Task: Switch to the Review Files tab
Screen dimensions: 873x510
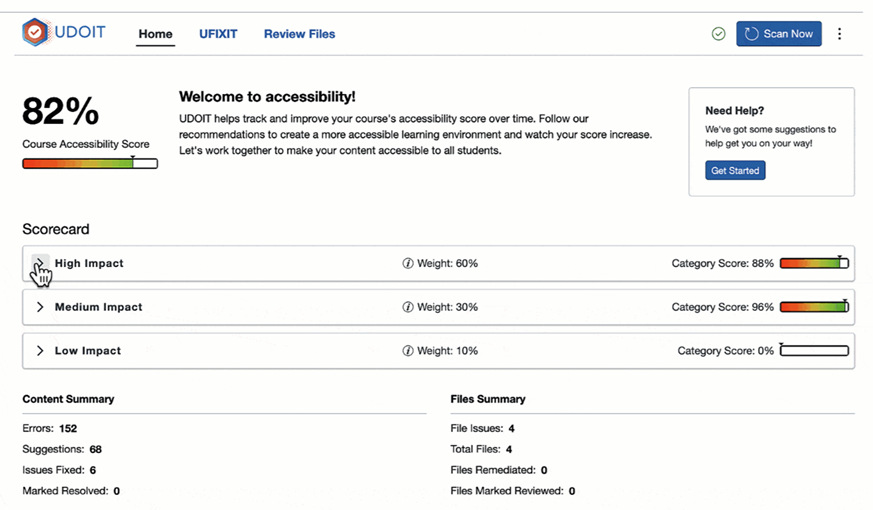Action: pyautogui.click(x=300, y=34)
